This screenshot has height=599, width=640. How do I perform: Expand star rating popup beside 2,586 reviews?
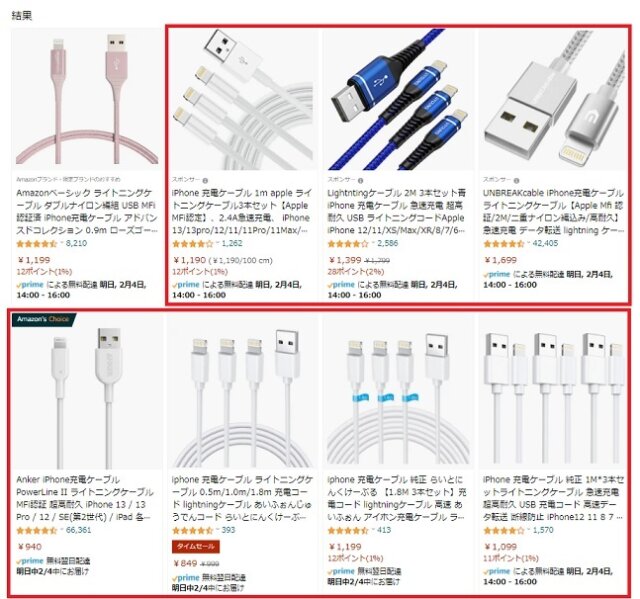coord(373,244)
